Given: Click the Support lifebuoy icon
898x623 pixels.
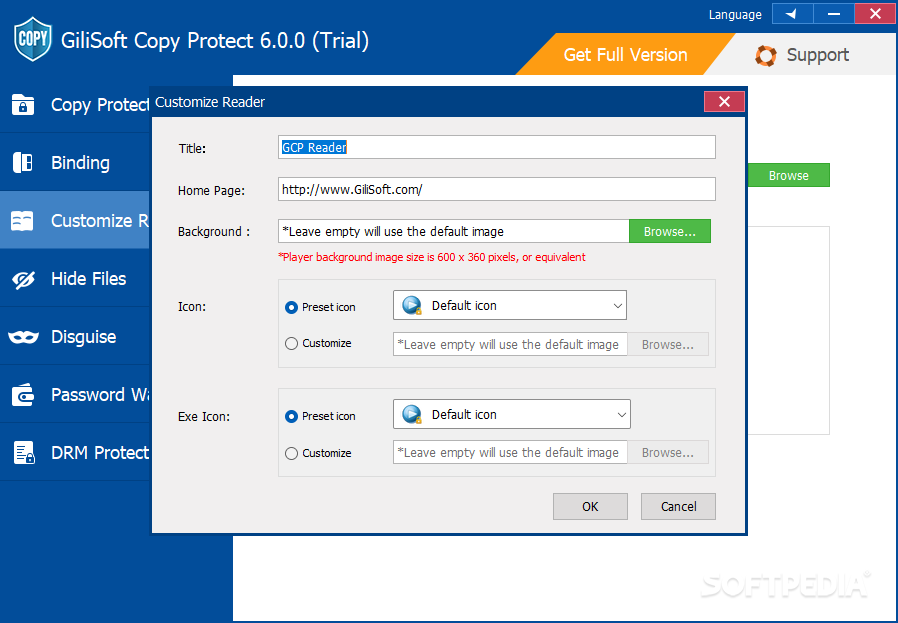Looking at the screenshot, I should tap(766, 56).
